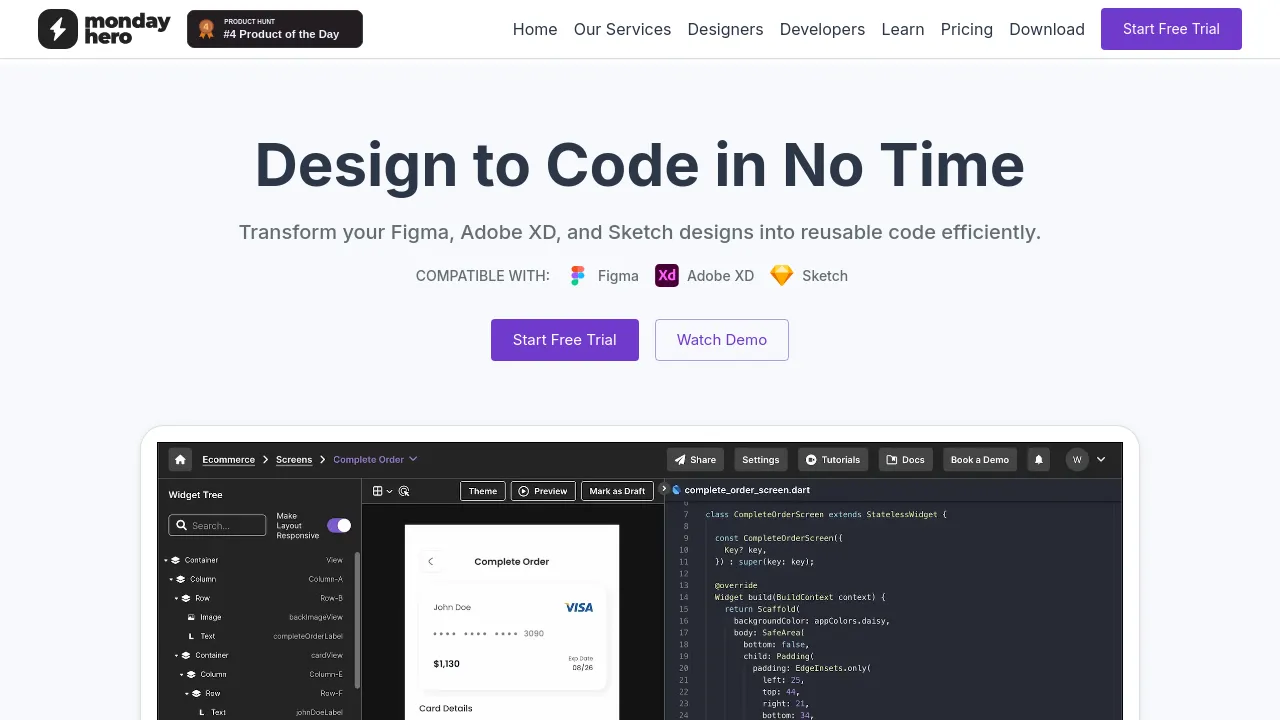Collapse the Column-A tree row
Viewport: 1280px width, 720px height.
coord(172,580)
